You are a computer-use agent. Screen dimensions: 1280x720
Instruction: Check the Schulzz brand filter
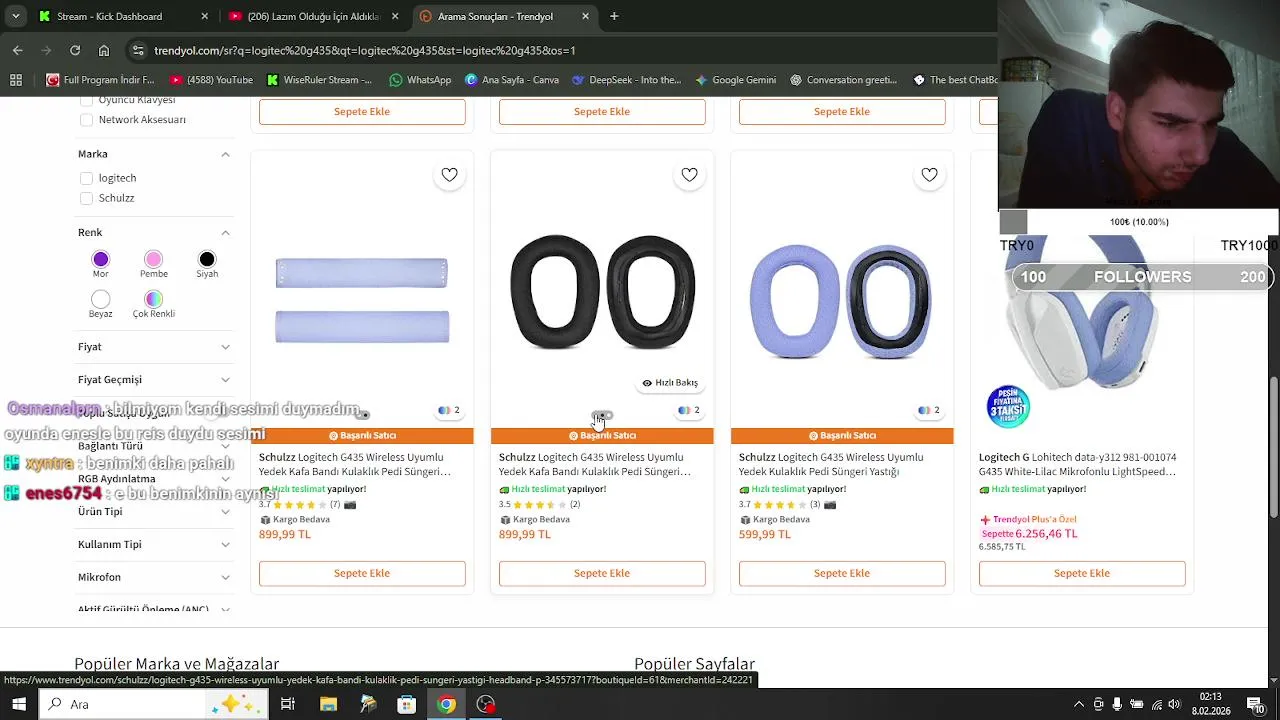(x=86, y=198)
